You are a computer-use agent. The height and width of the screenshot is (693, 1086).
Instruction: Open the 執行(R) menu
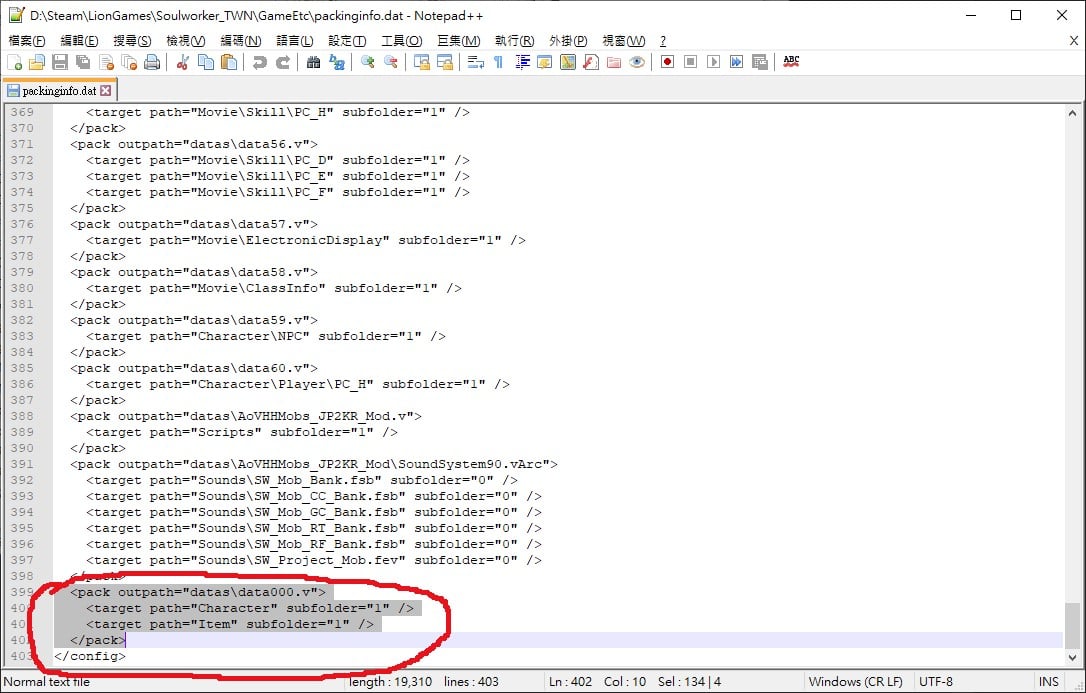515,41
